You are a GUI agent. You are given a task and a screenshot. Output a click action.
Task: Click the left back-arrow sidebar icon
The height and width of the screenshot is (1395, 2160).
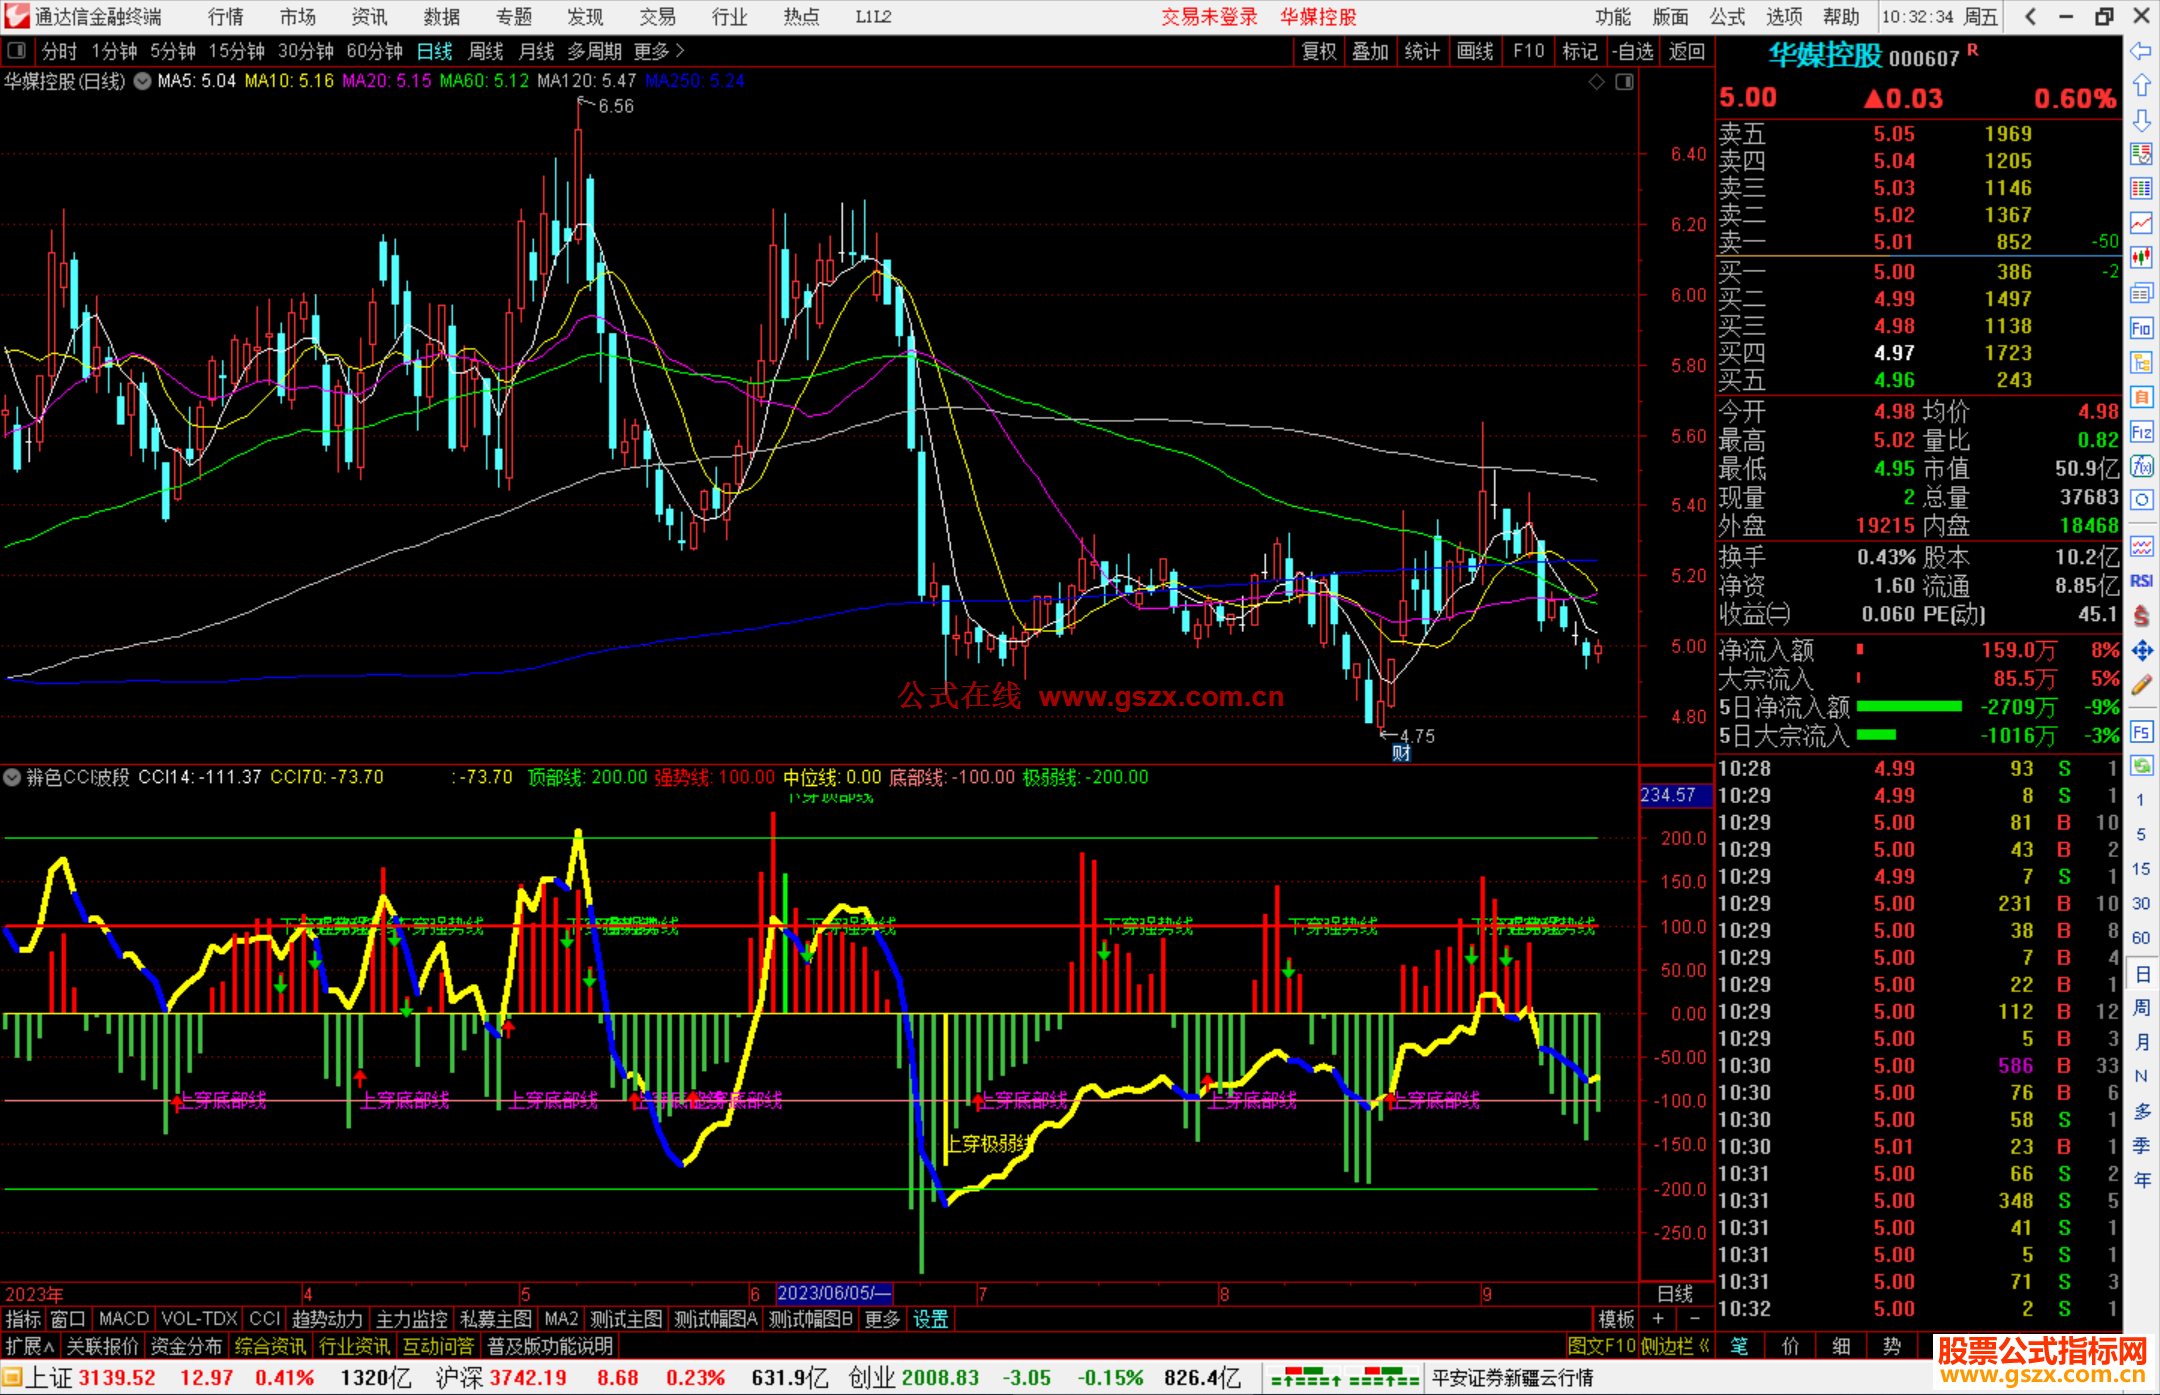click(2141, 51)
